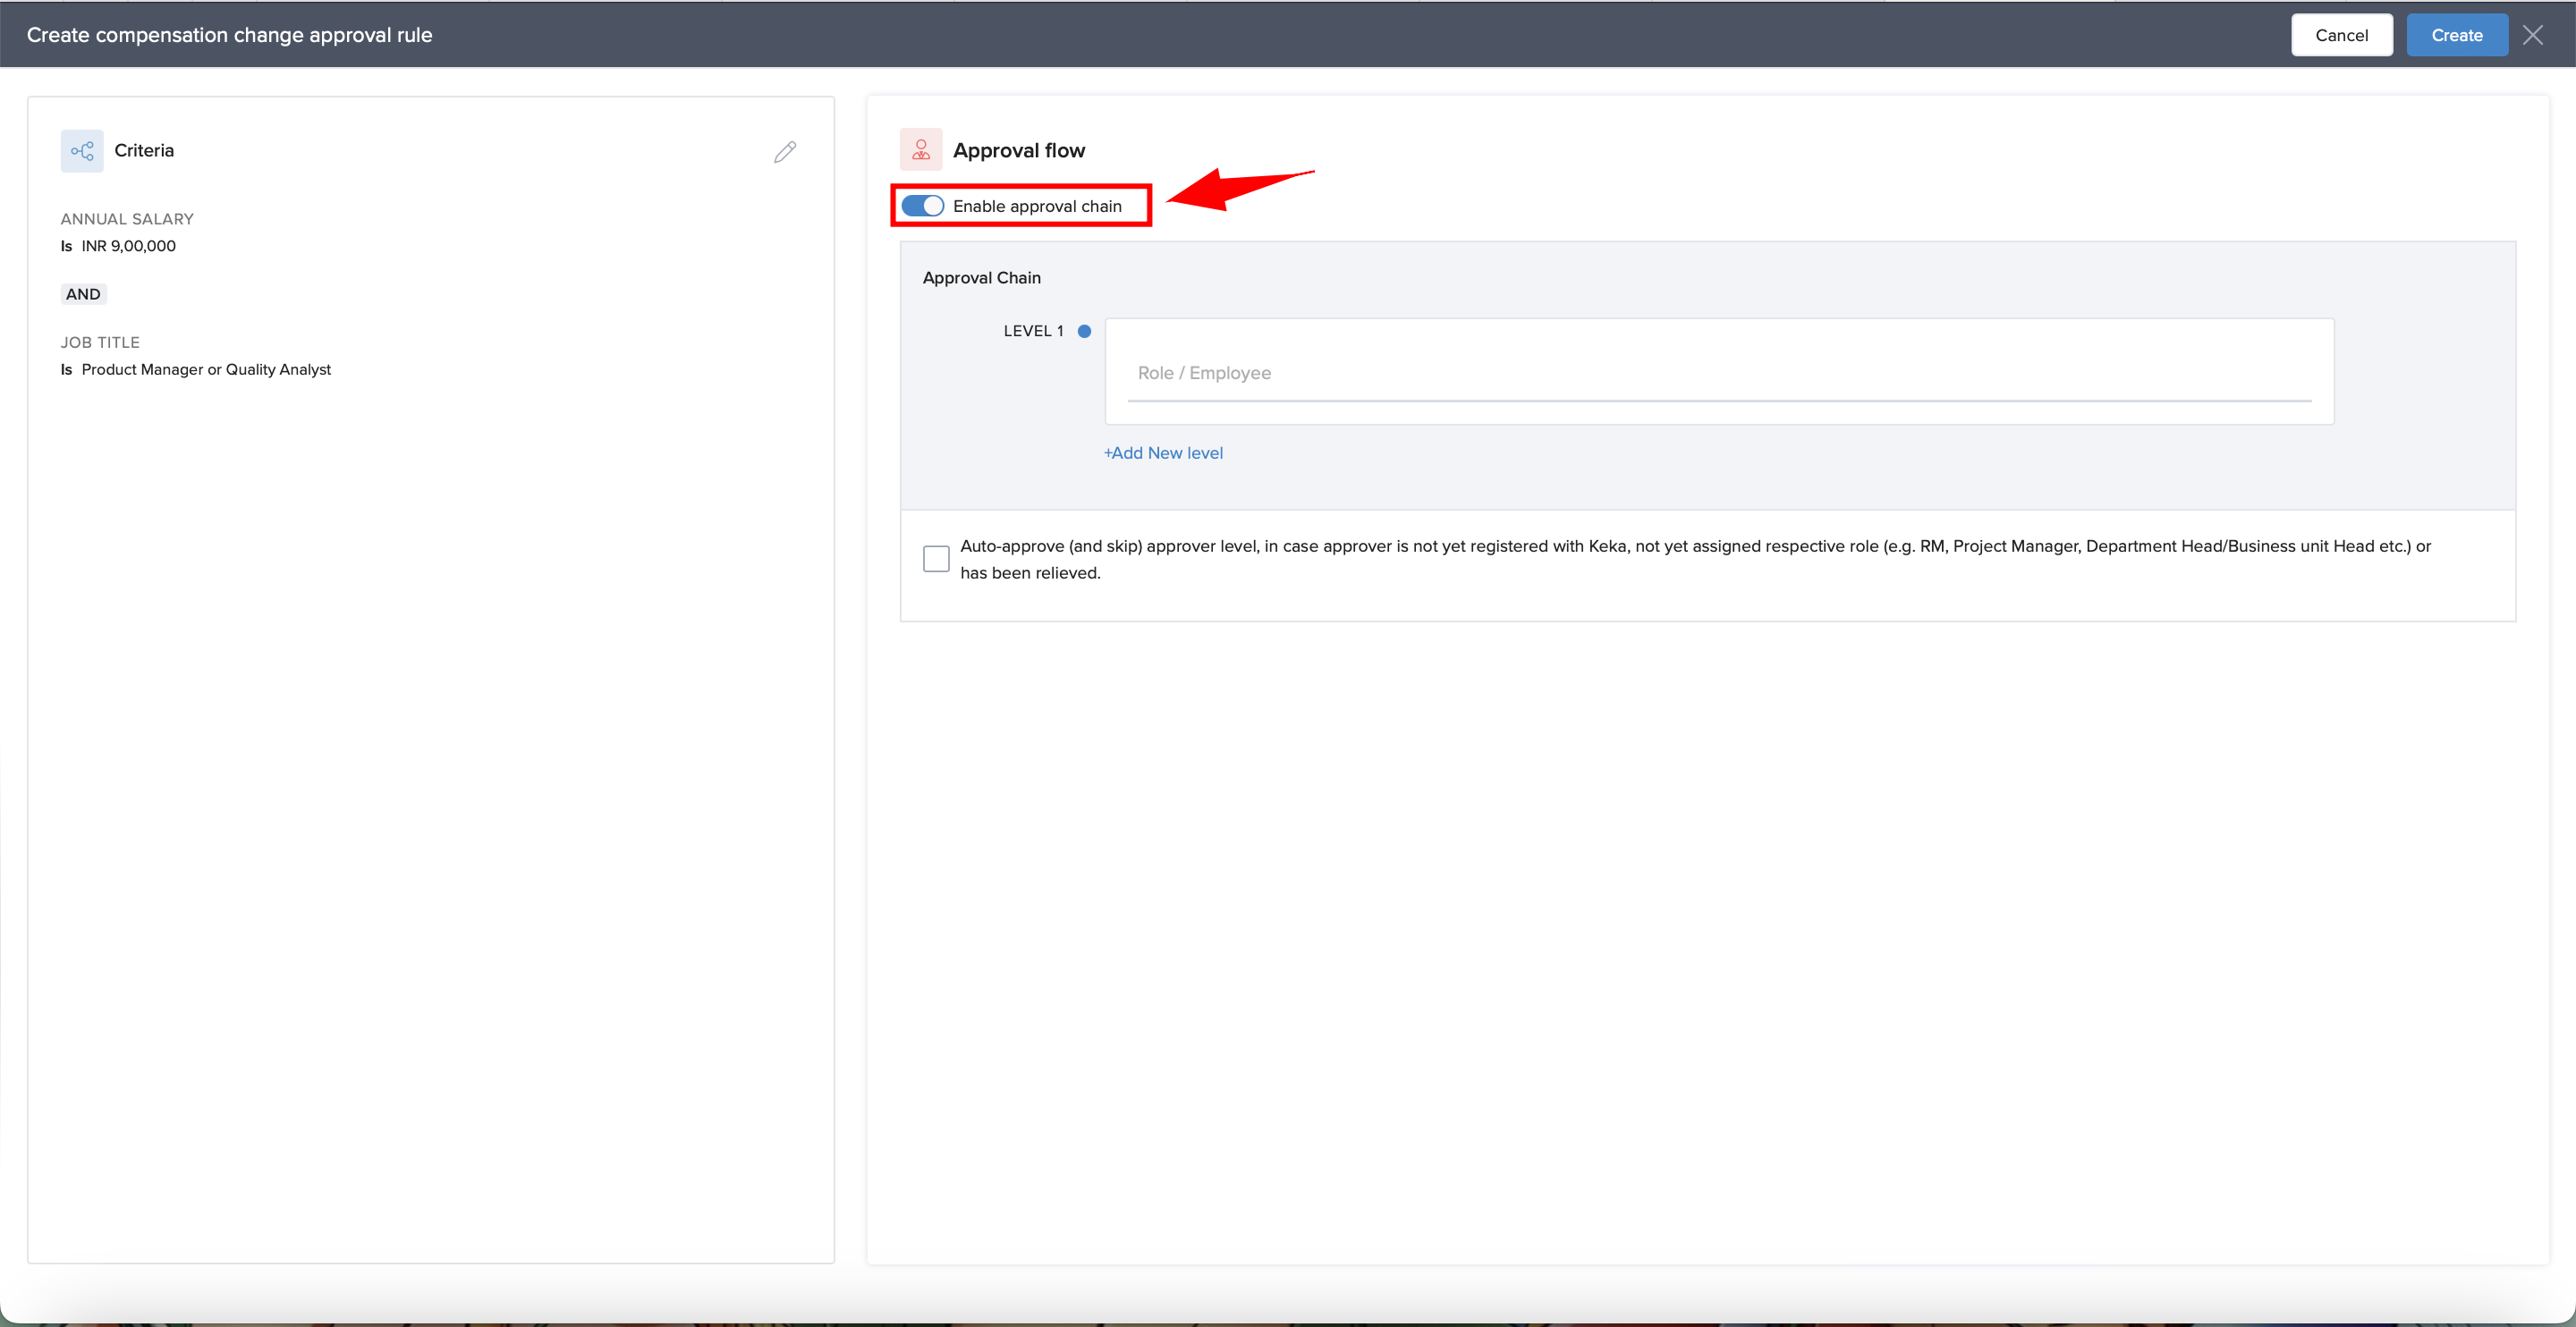Close the dialog with the X icon
Viewport: 2576px width, 1327px height.
coord(2533,35)
